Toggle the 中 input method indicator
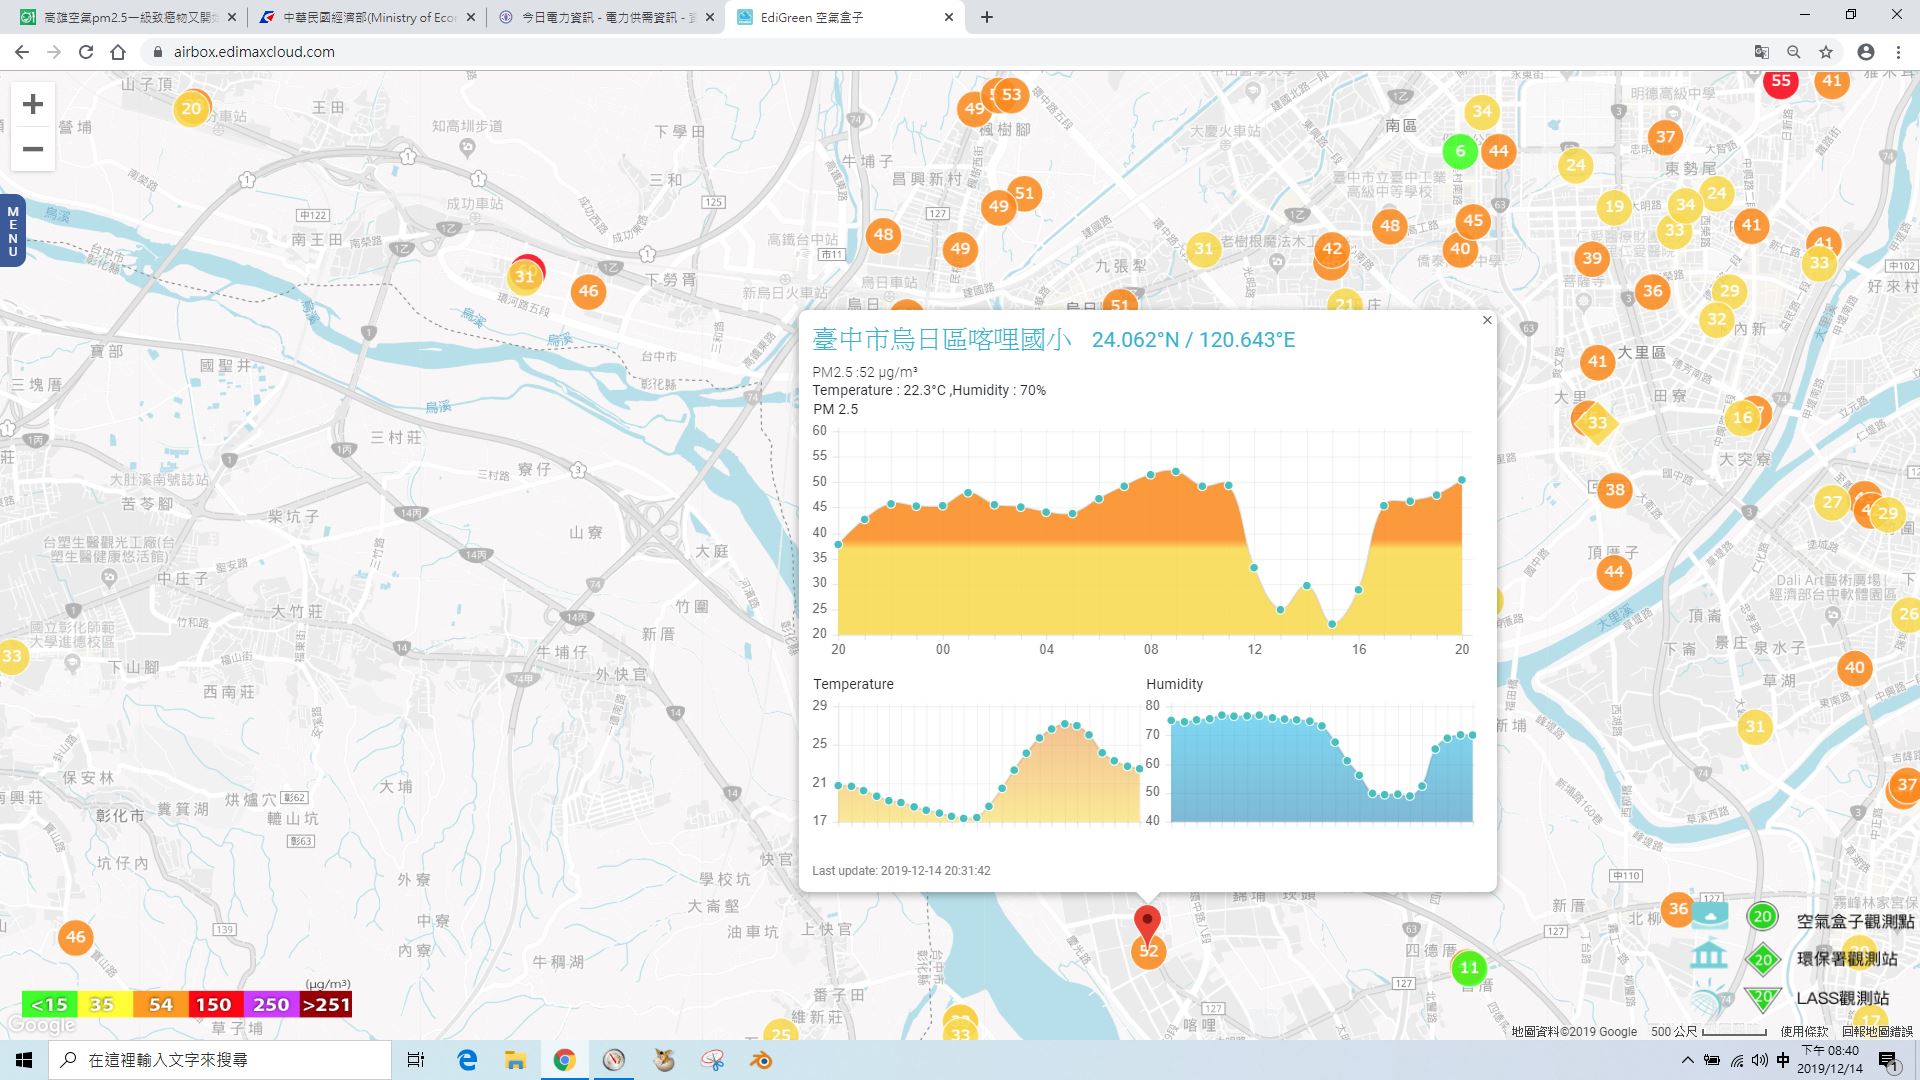Viewport: 1920px width, 1080px height. 1782,1060
